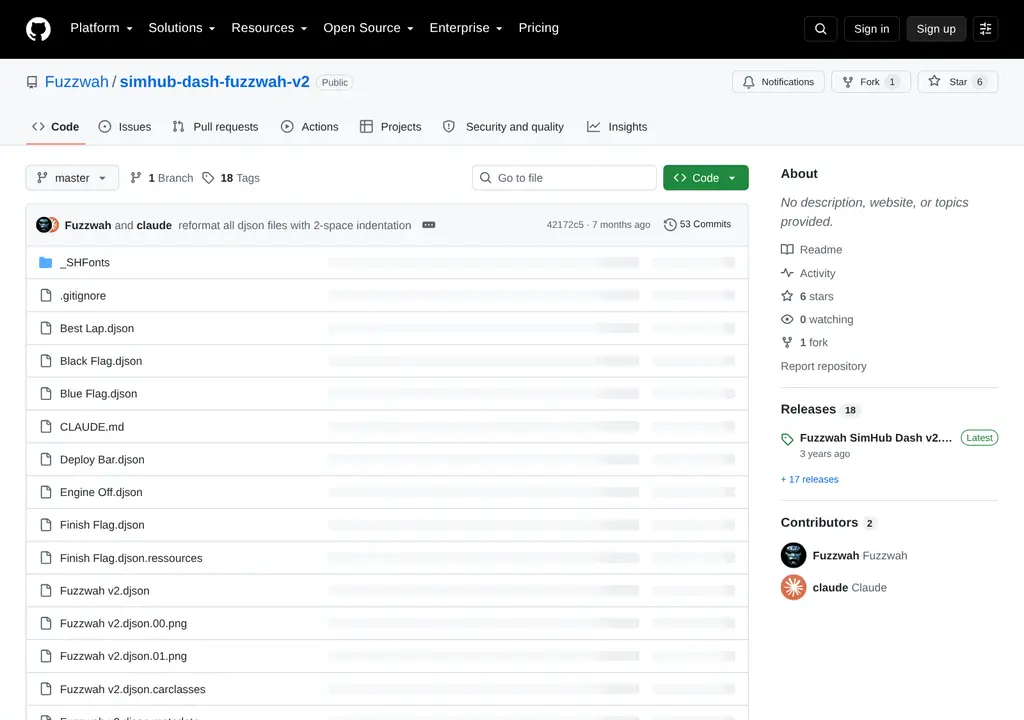Open the Solutions dropdown menu
The image size is (1024, 720).
182,28
